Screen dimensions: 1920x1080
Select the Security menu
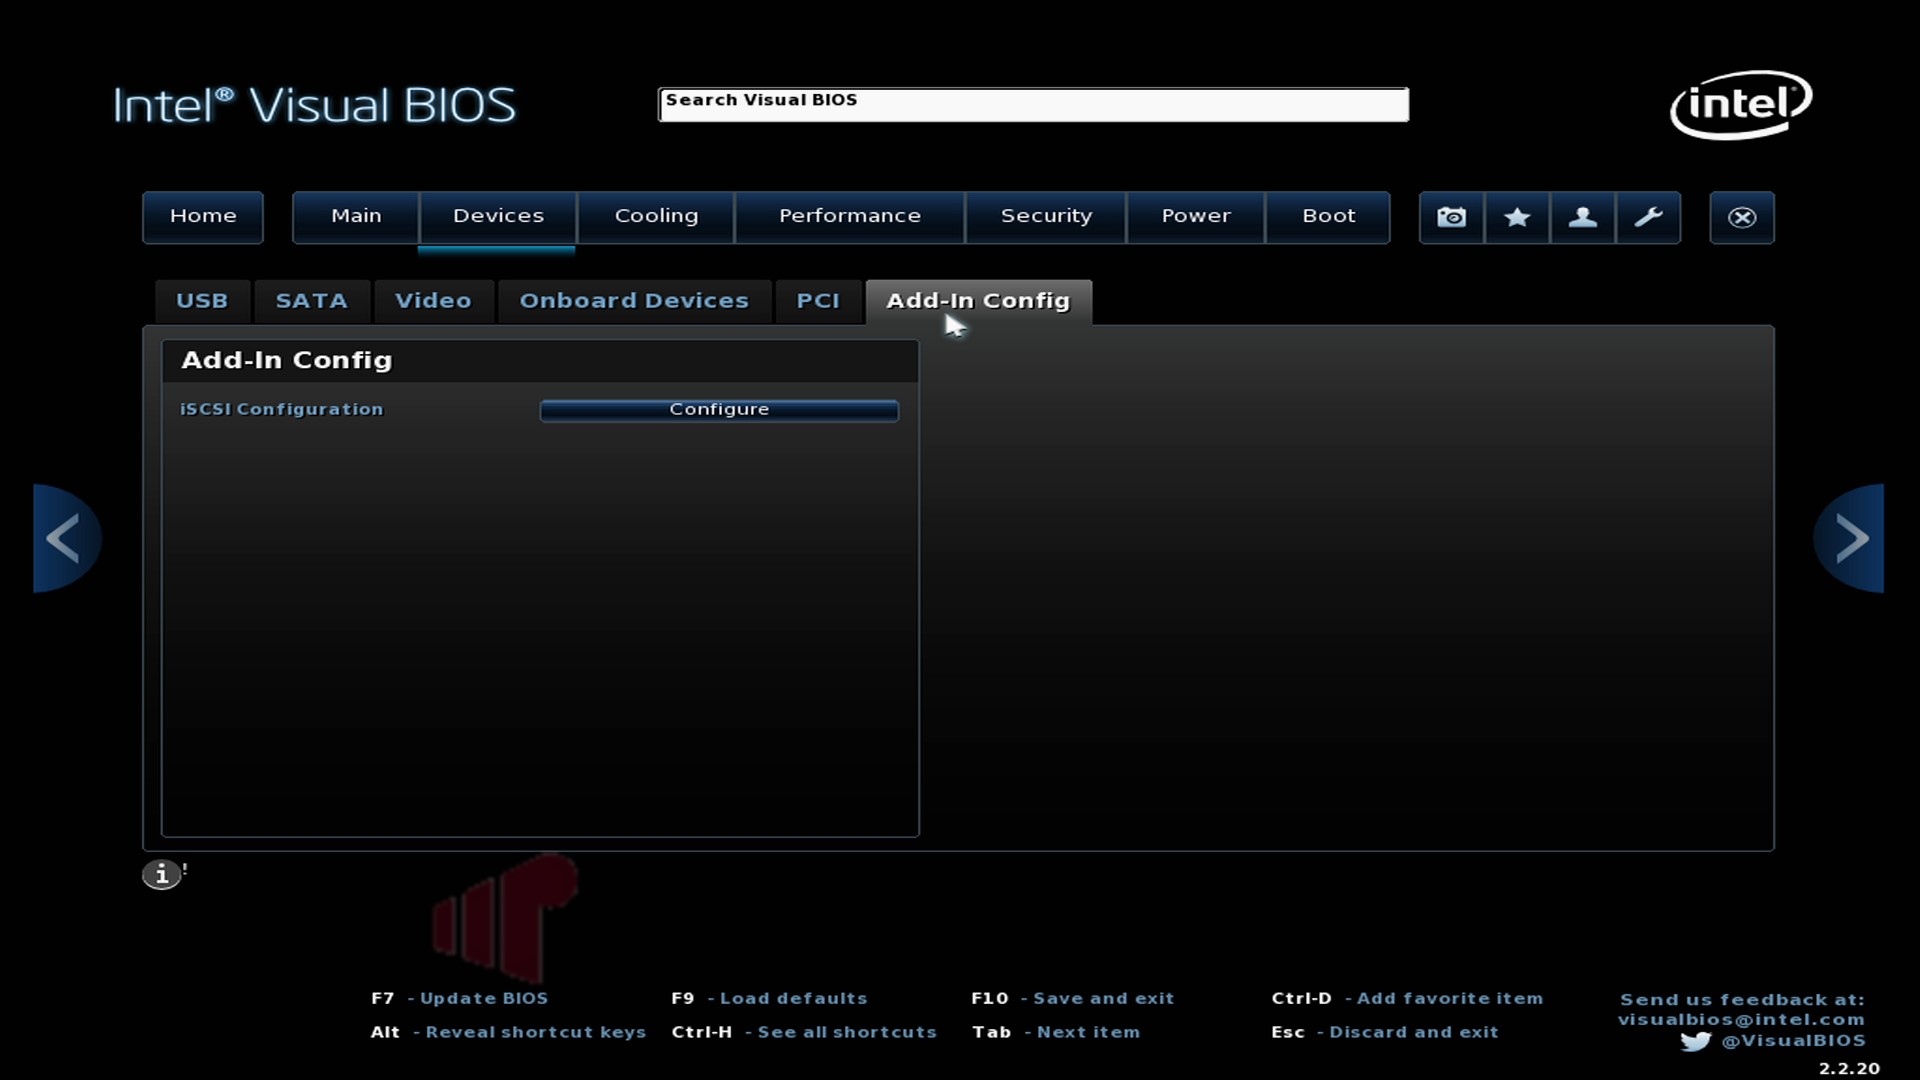(1046, 217)
